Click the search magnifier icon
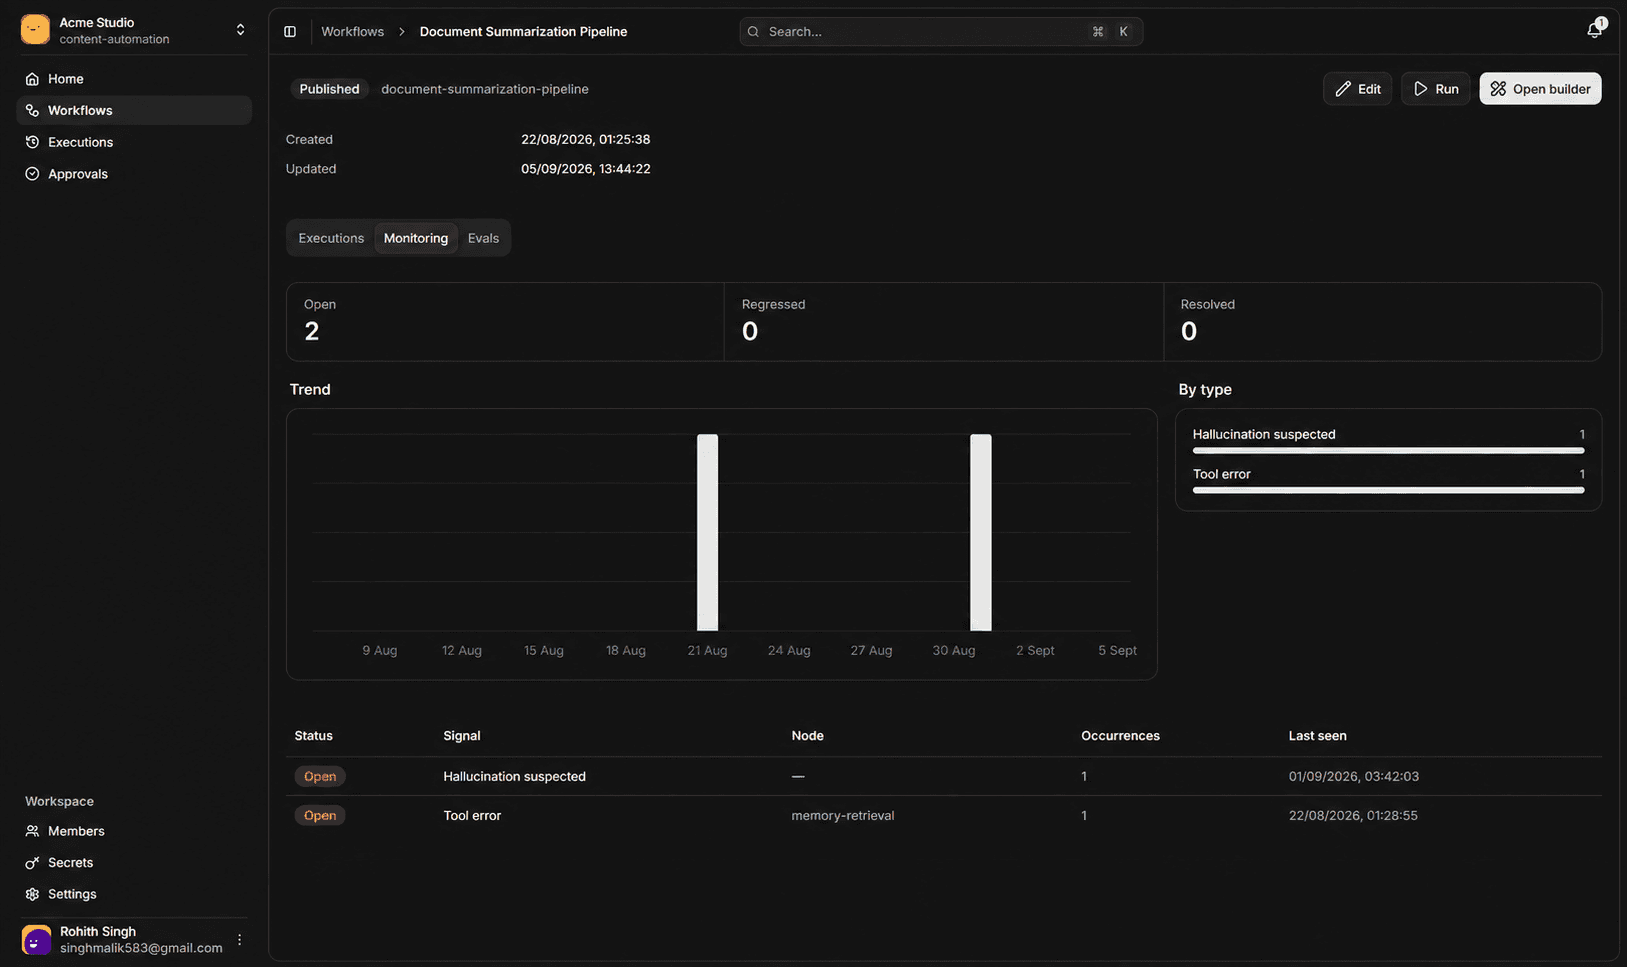Image resolution: width=1627 pixels, height=967 pixels. click(x=754, y=32)
